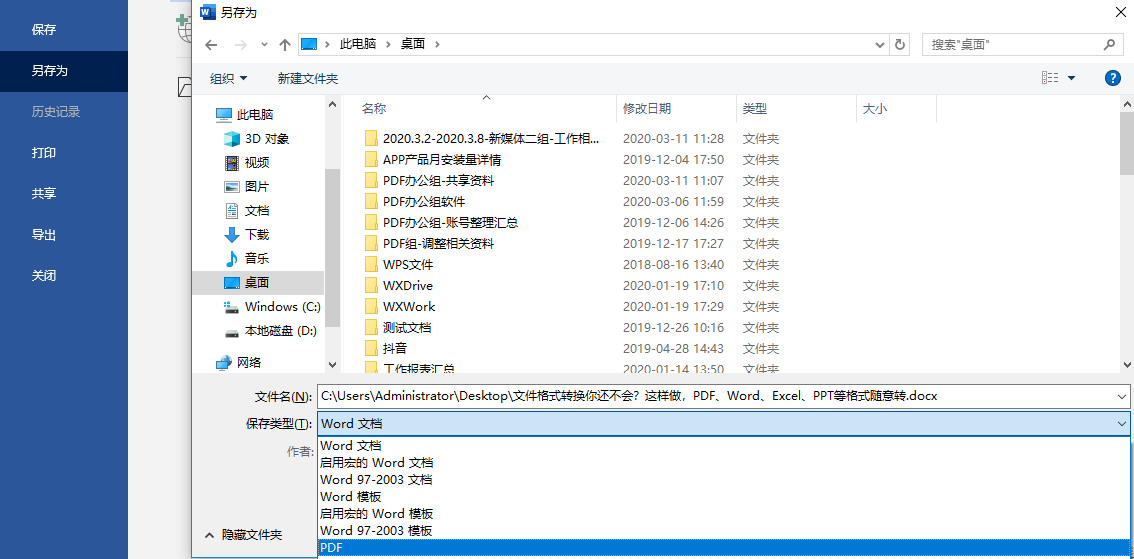Select folder 测试文档
This screenshot has width=1134, height=559.
pos(397,328)
